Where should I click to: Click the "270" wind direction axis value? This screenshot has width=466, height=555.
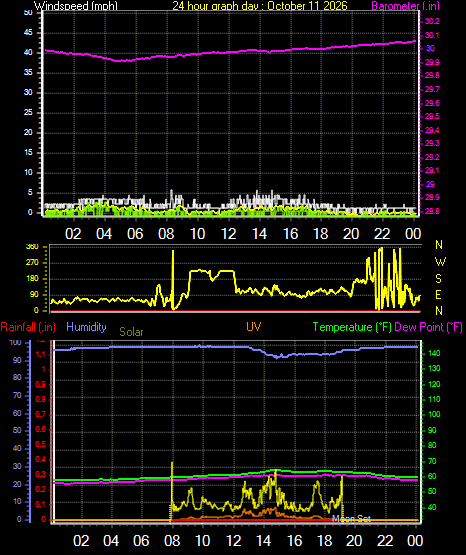[x=32, y=263]
